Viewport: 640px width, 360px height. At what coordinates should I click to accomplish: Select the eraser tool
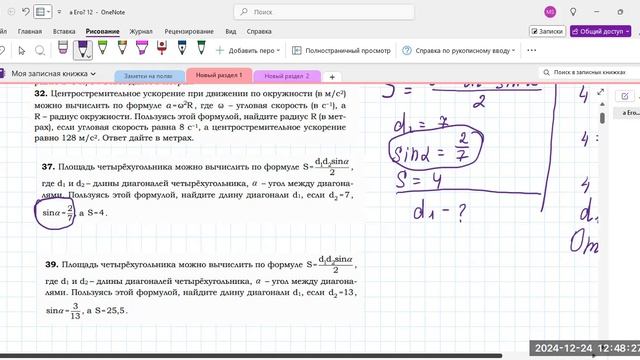coord(63,48)
